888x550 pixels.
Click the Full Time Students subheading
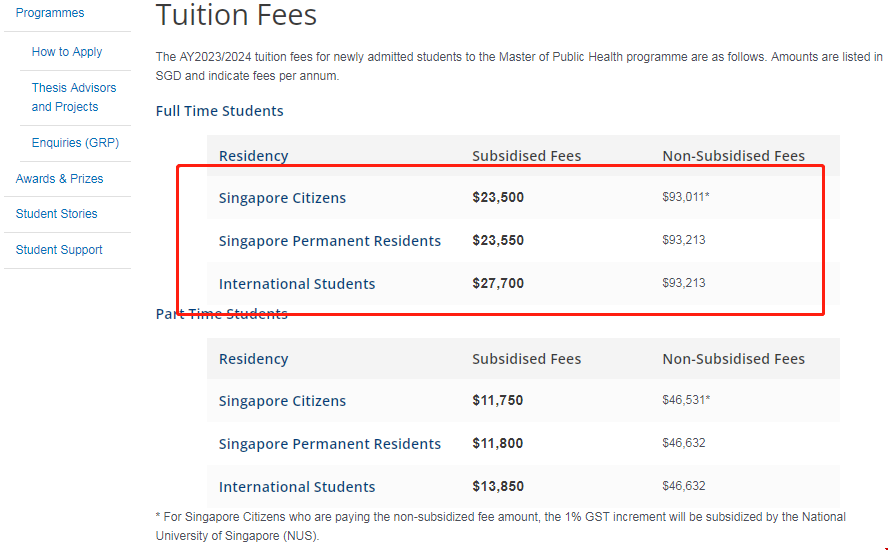pos(220,111)
